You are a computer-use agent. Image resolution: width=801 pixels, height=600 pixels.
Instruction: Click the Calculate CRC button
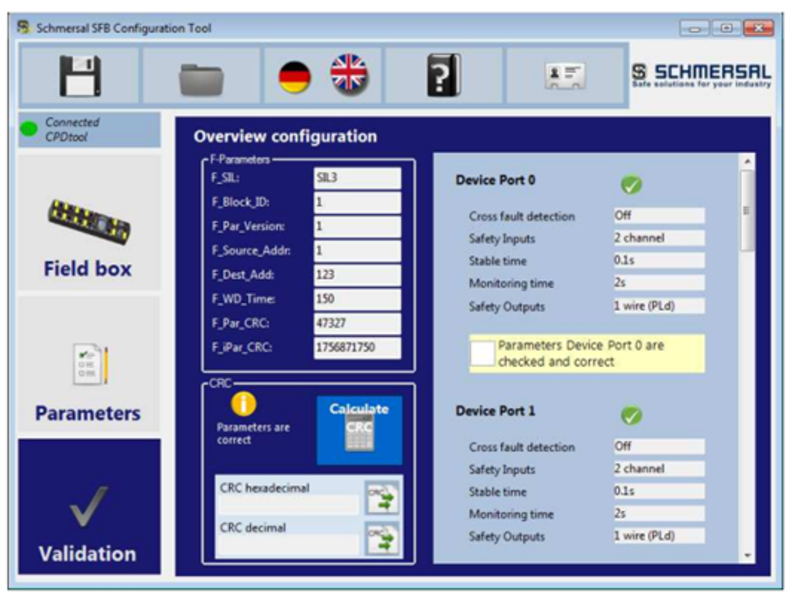[359, 430]
